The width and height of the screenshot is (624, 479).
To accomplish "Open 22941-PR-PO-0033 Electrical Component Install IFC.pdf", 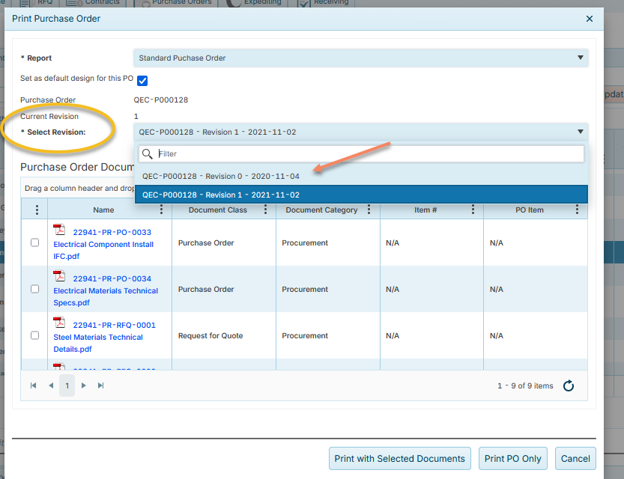I will pos(103,244).
